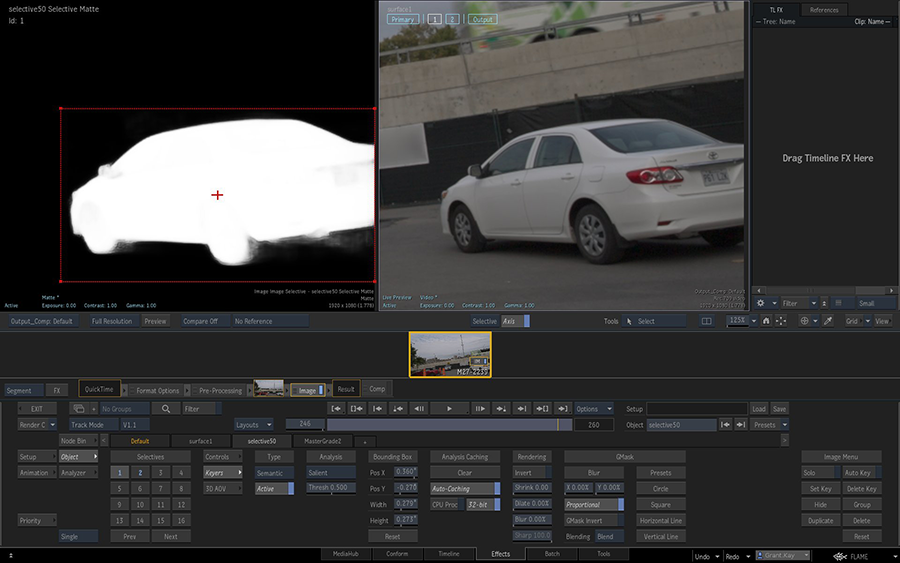The height and width of the screenshot is (563, 900).
Task: Click the color picker eyedropper icon
Action: (x=828, y=321)
